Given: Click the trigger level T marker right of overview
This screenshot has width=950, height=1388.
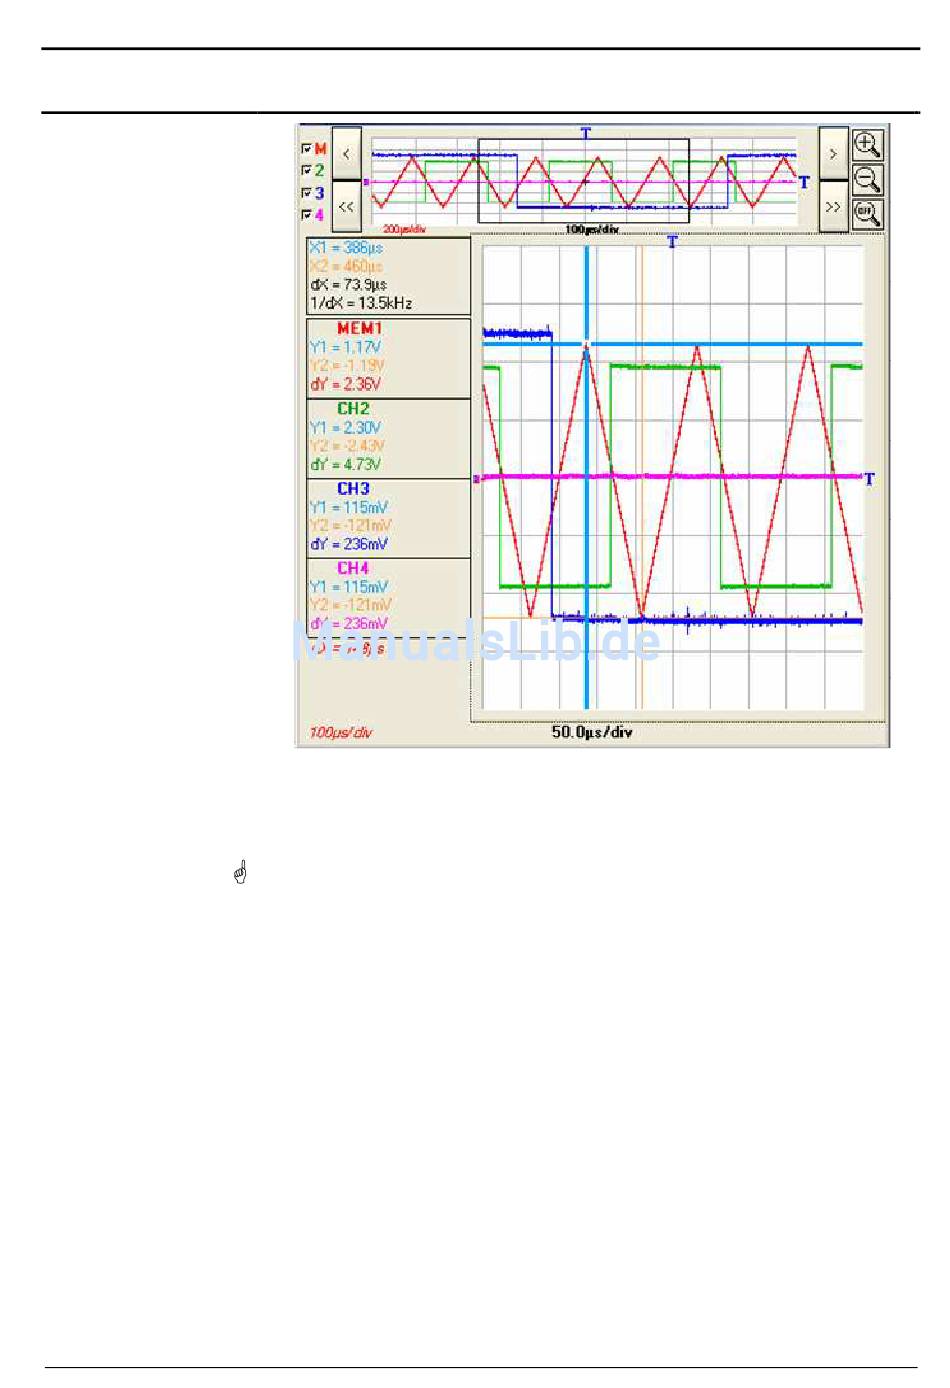Looking at the screenshot, I should coord(803,182).
